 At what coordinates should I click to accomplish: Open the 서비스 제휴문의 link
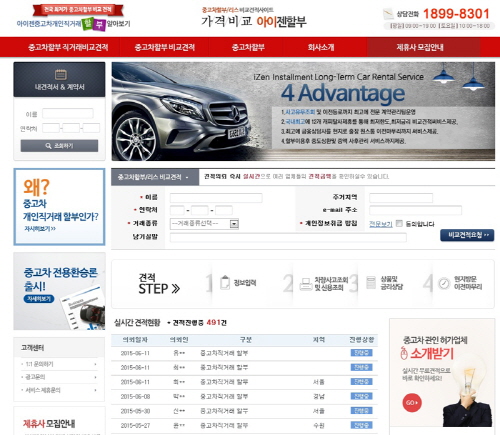click(x=43, y=390)
